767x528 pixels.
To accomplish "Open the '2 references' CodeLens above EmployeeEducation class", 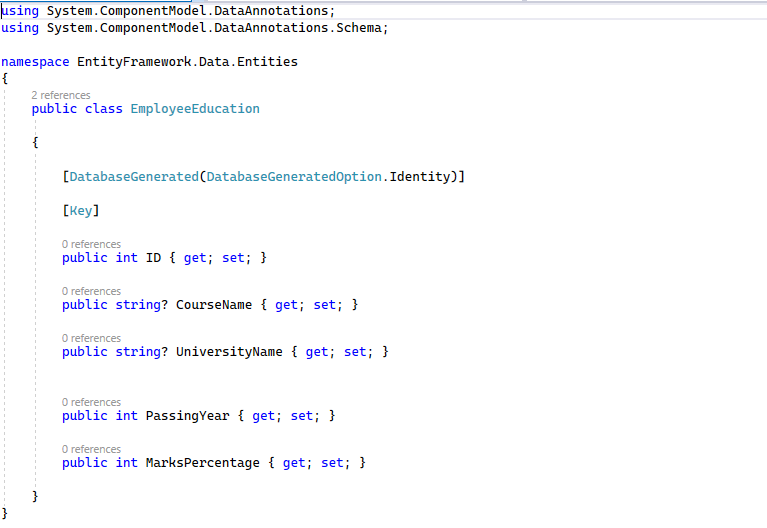I will pos(61,95).
